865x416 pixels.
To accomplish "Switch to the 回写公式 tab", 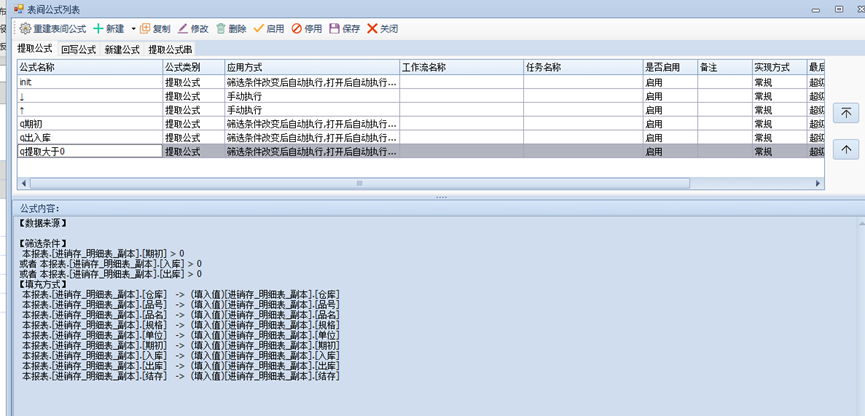I will (x=78, y=49).
